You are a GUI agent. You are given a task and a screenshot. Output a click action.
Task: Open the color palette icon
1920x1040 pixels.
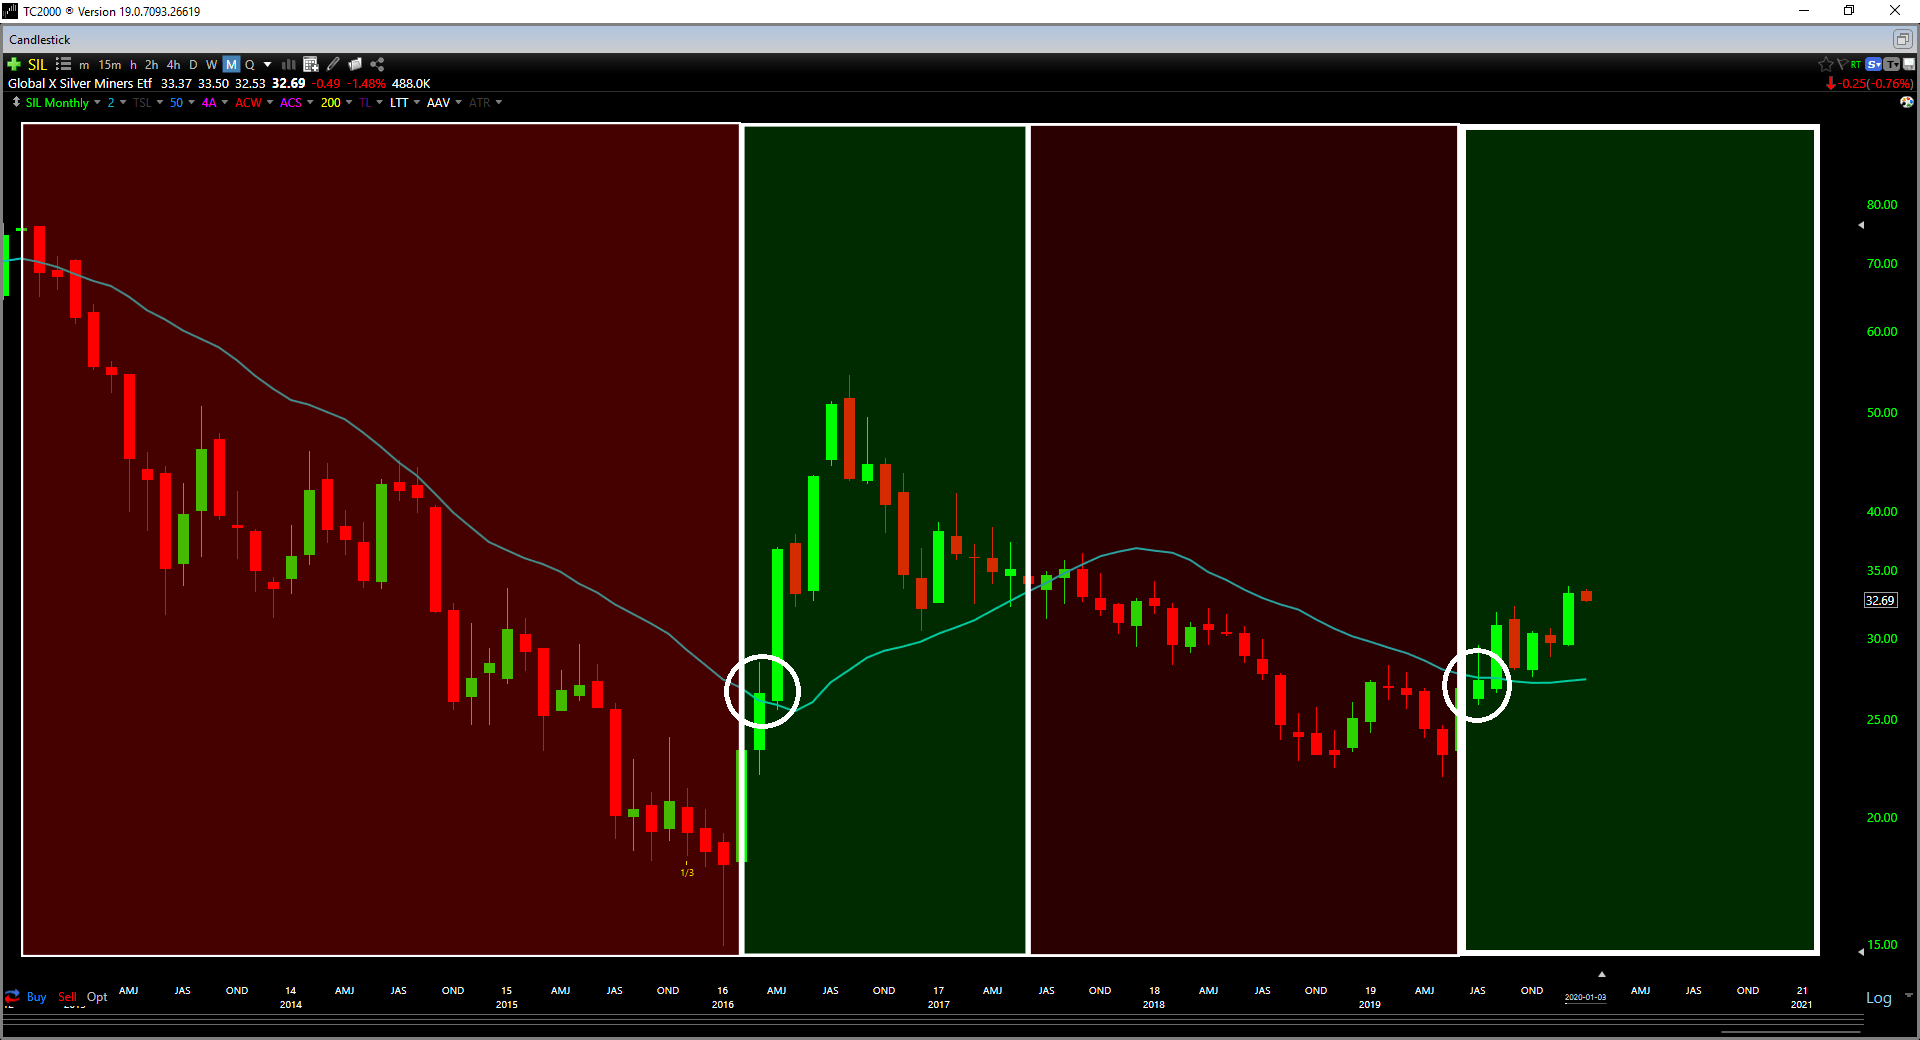(x=1906, y=102)
